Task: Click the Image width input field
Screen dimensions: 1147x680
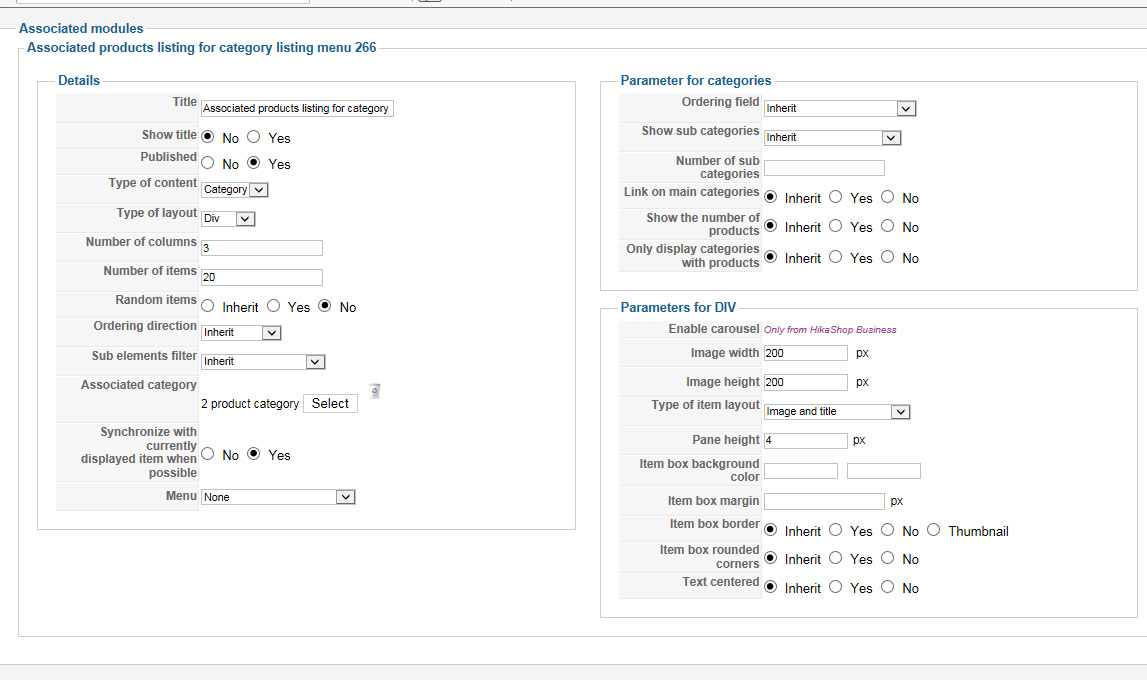Action: (806, 353)
